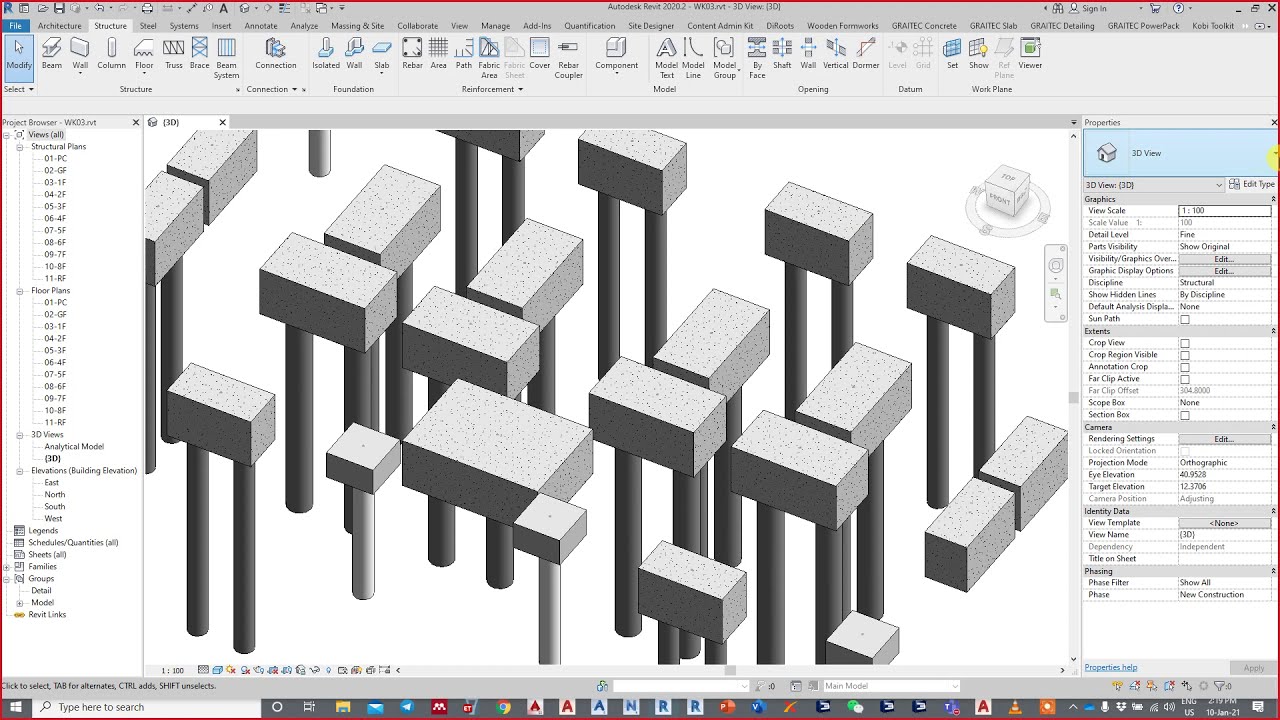Select the Component tool
Viewport: 1280px width, 720px height.
coord(616,54)
